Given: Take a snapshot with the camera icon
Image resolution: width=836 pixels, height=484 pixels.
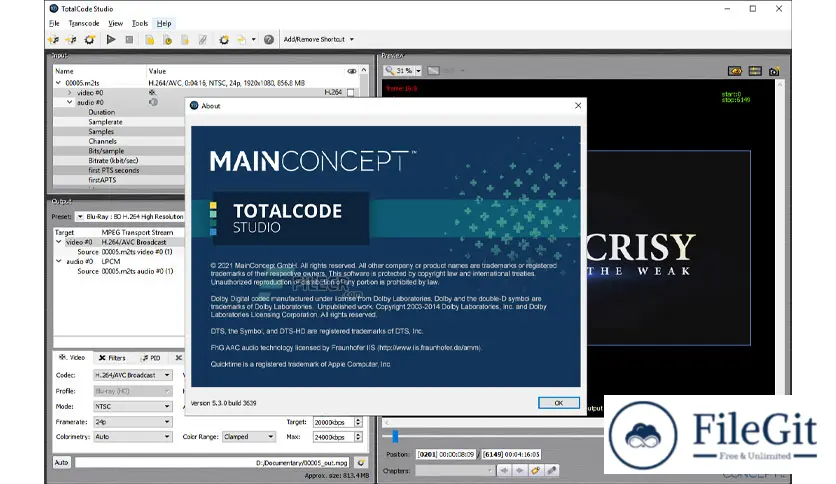Looking at the screenshot, I should click(774, 71).
